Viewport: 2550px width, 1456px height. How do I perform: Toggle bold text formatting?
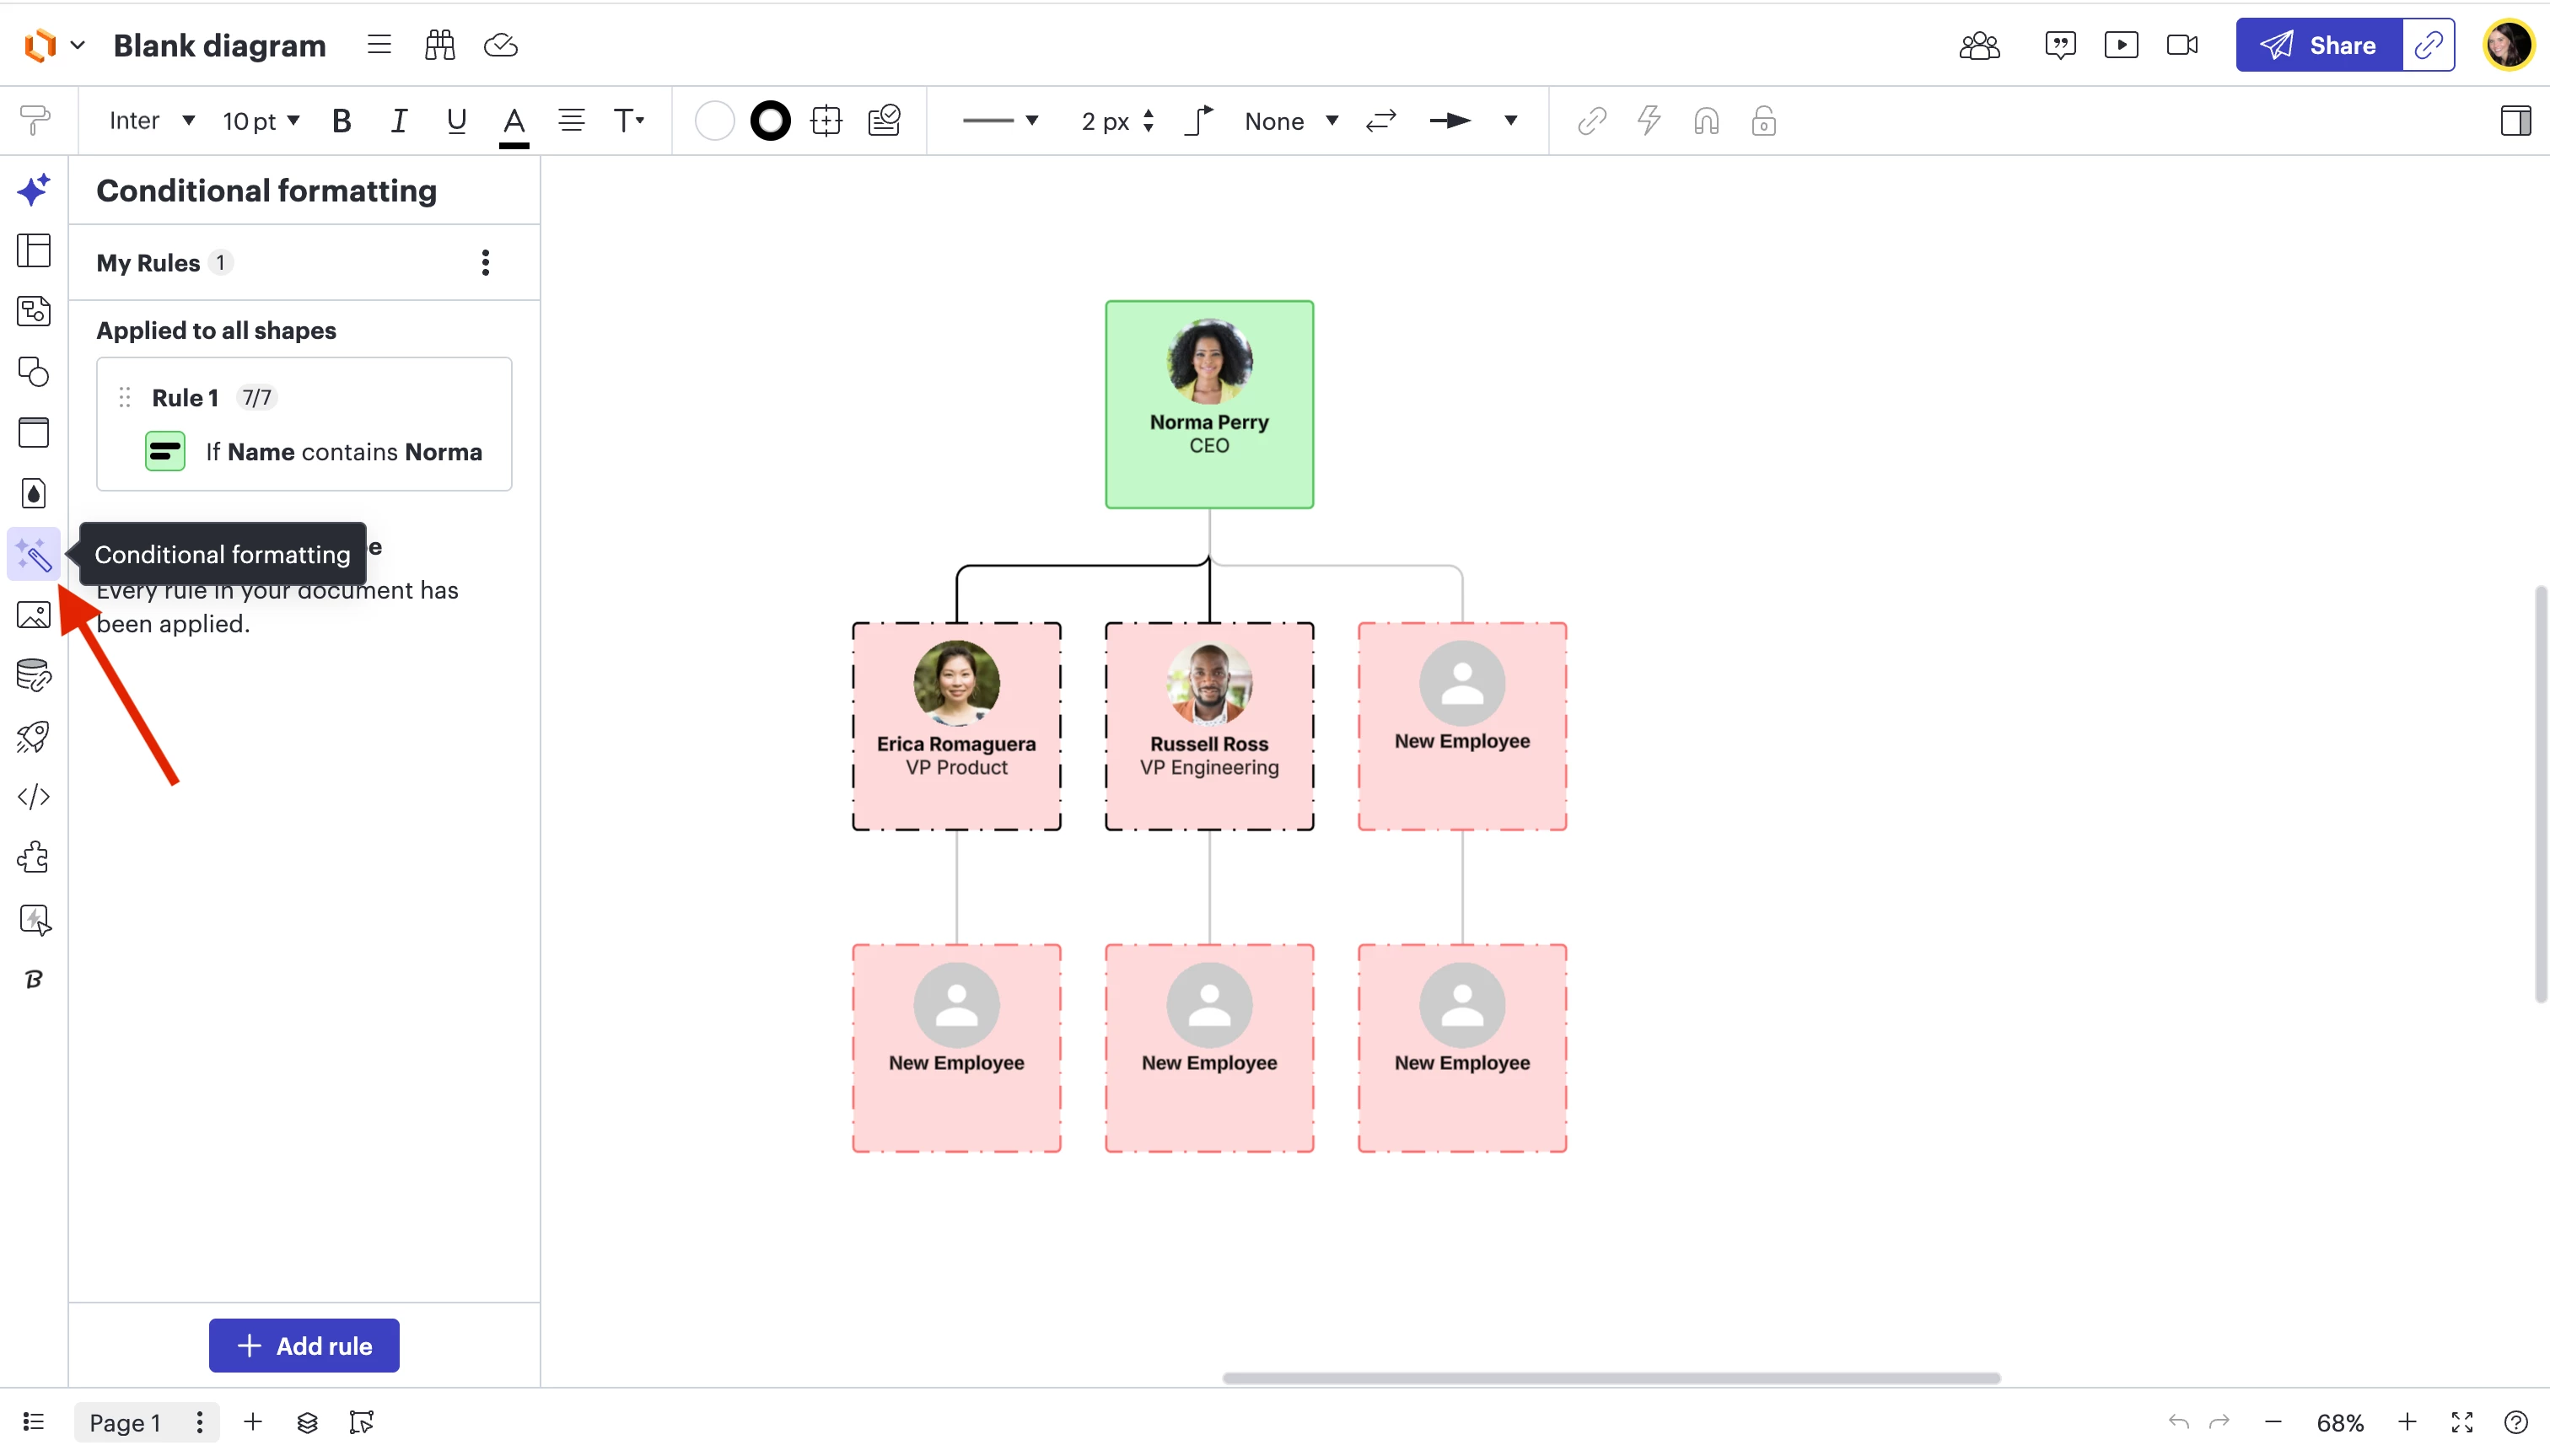pos(341,121)
